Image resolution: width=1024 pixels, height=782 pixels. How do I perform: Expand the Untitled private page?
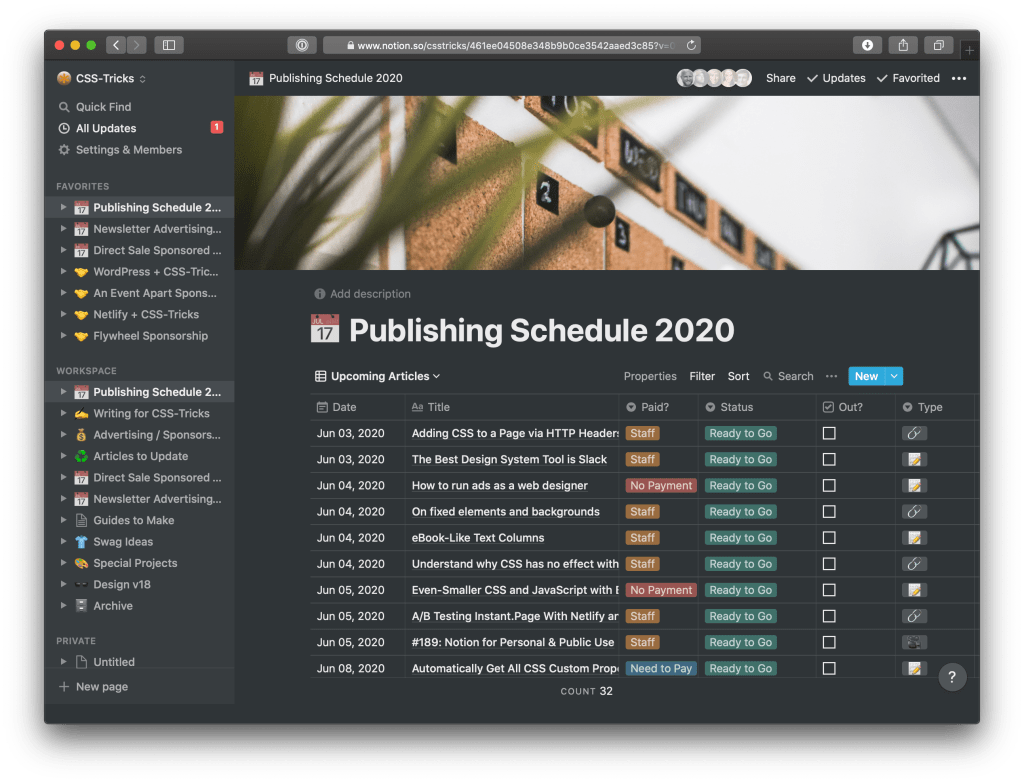(x=63, y=662)
